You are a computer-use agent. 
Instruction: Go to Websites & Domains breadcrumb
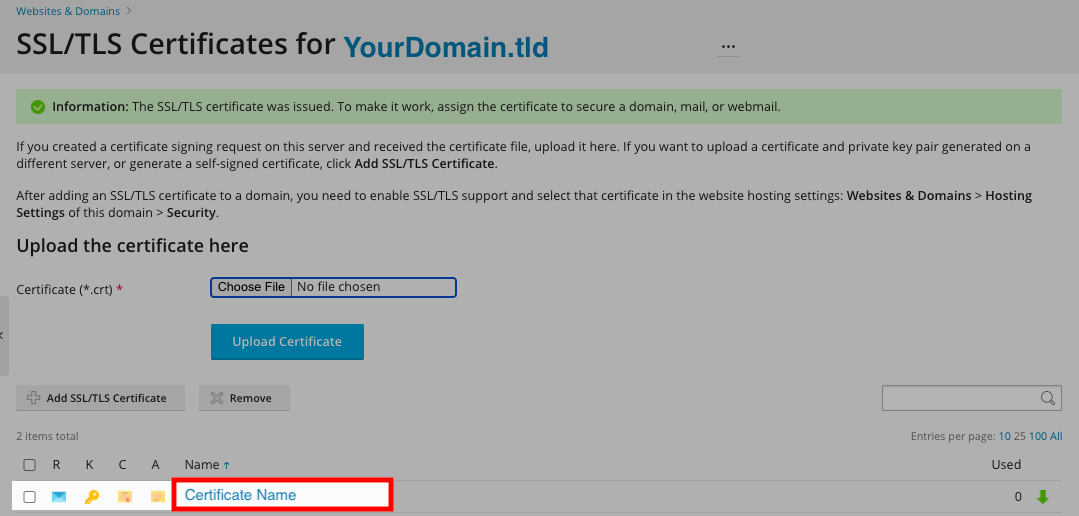(x=68, y=12)
